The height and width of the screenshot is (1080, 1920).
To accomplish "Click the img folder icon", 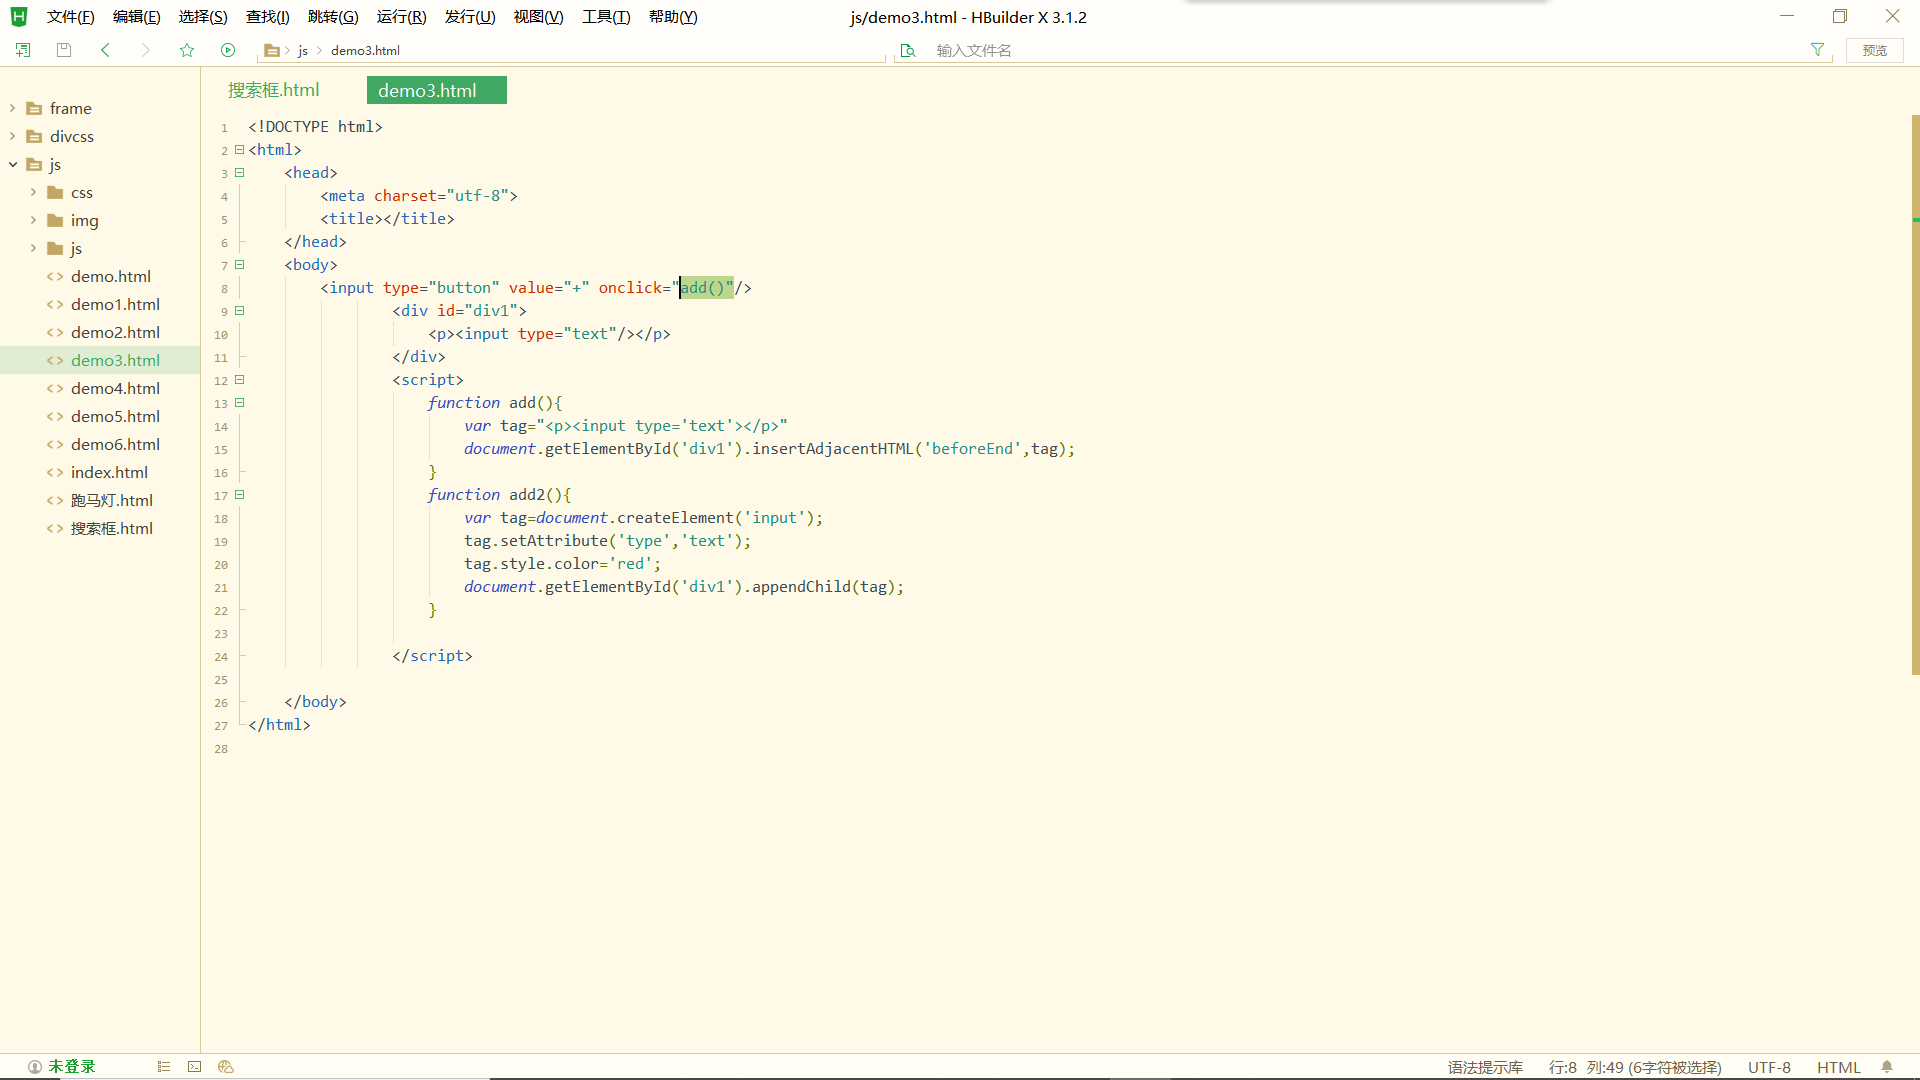I will (55, 220).
